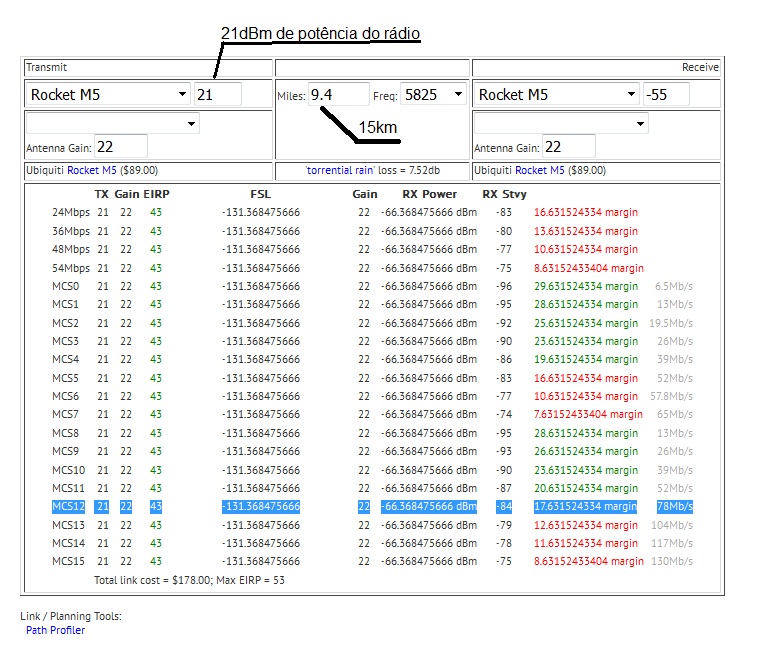Open the empty receive antenna dropdown

[x=561, y=124]
